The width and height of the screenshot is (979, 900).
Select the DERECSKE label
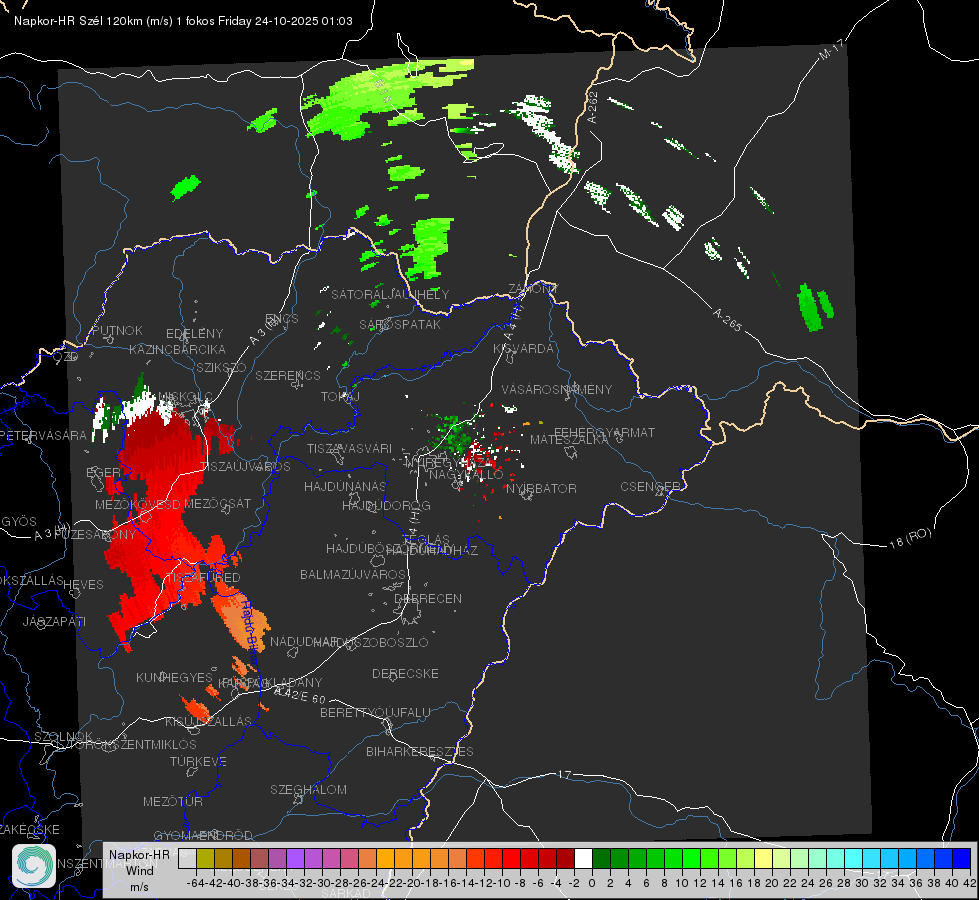pyautogui.click(x=405, y=673)
